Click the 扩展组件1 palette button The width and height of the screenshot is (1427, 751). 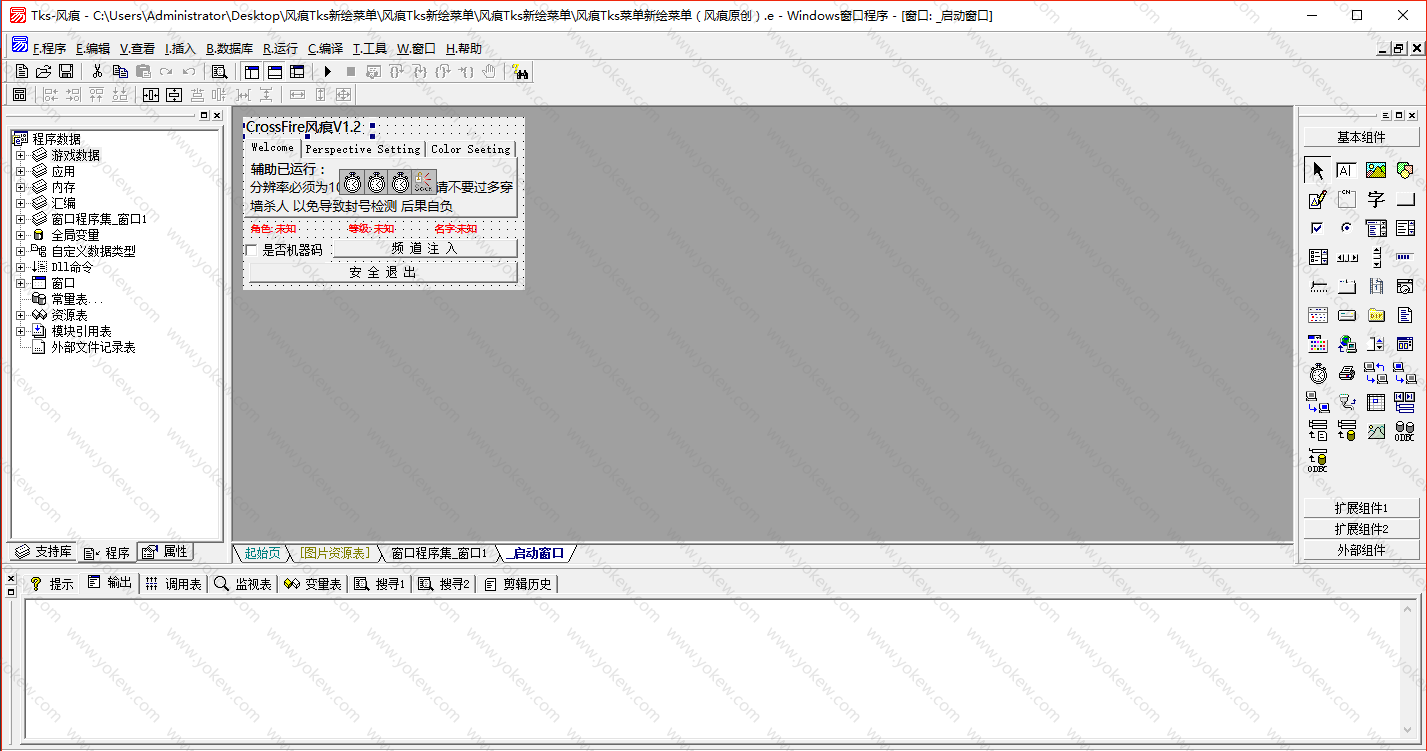1361,508
